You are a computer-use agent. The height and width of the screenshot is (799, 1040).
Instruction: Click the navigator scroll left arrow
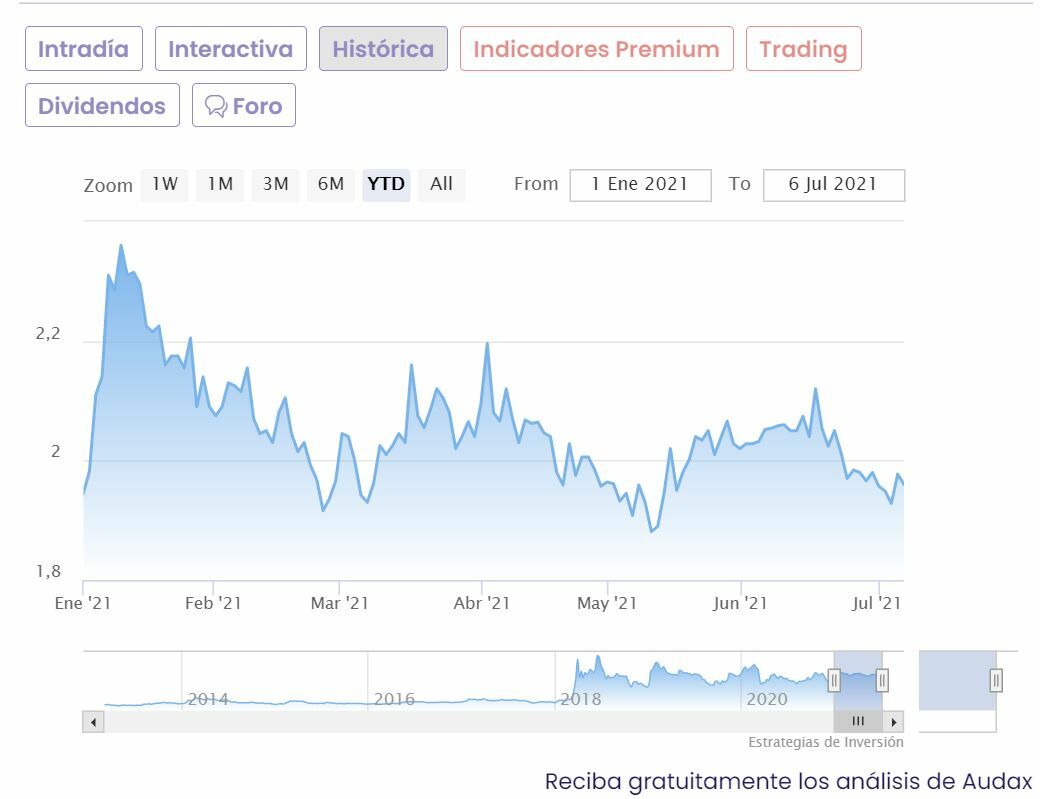93,721
